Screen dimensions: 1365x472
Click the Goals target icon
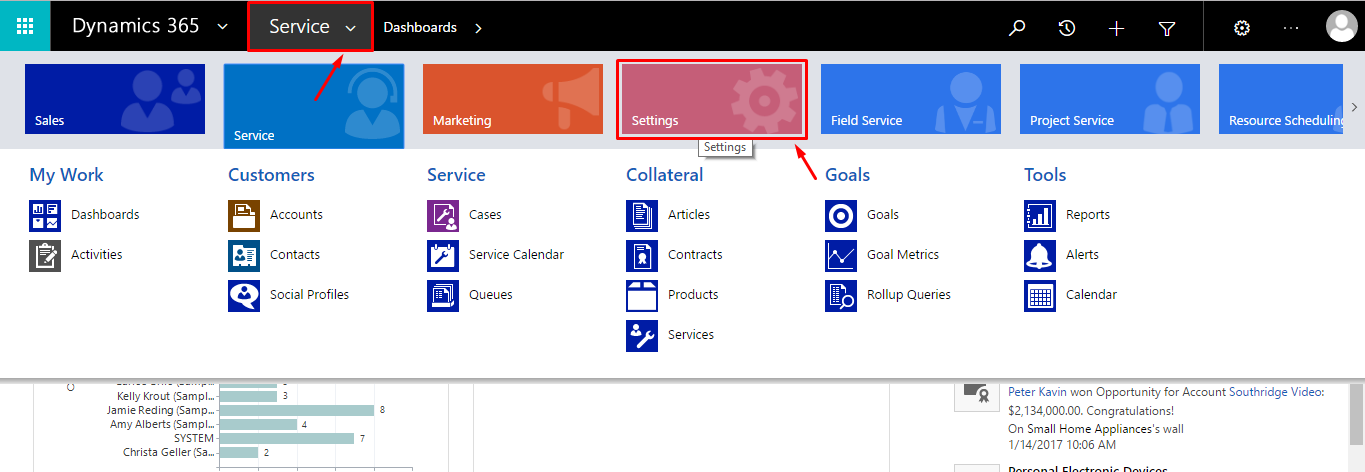[841, 215]
